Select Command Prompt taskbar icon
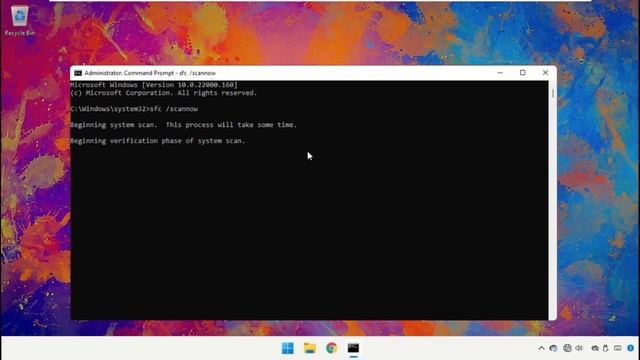The width and height of the screenshot is (640, 360). 353,348
